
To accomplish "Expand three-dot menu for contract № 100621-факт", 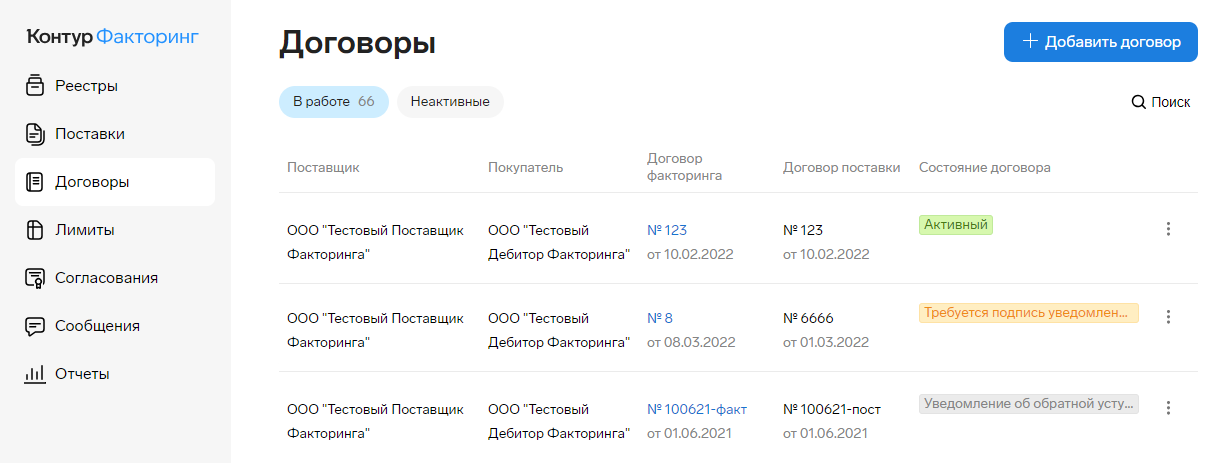I will coord(1167,407).
